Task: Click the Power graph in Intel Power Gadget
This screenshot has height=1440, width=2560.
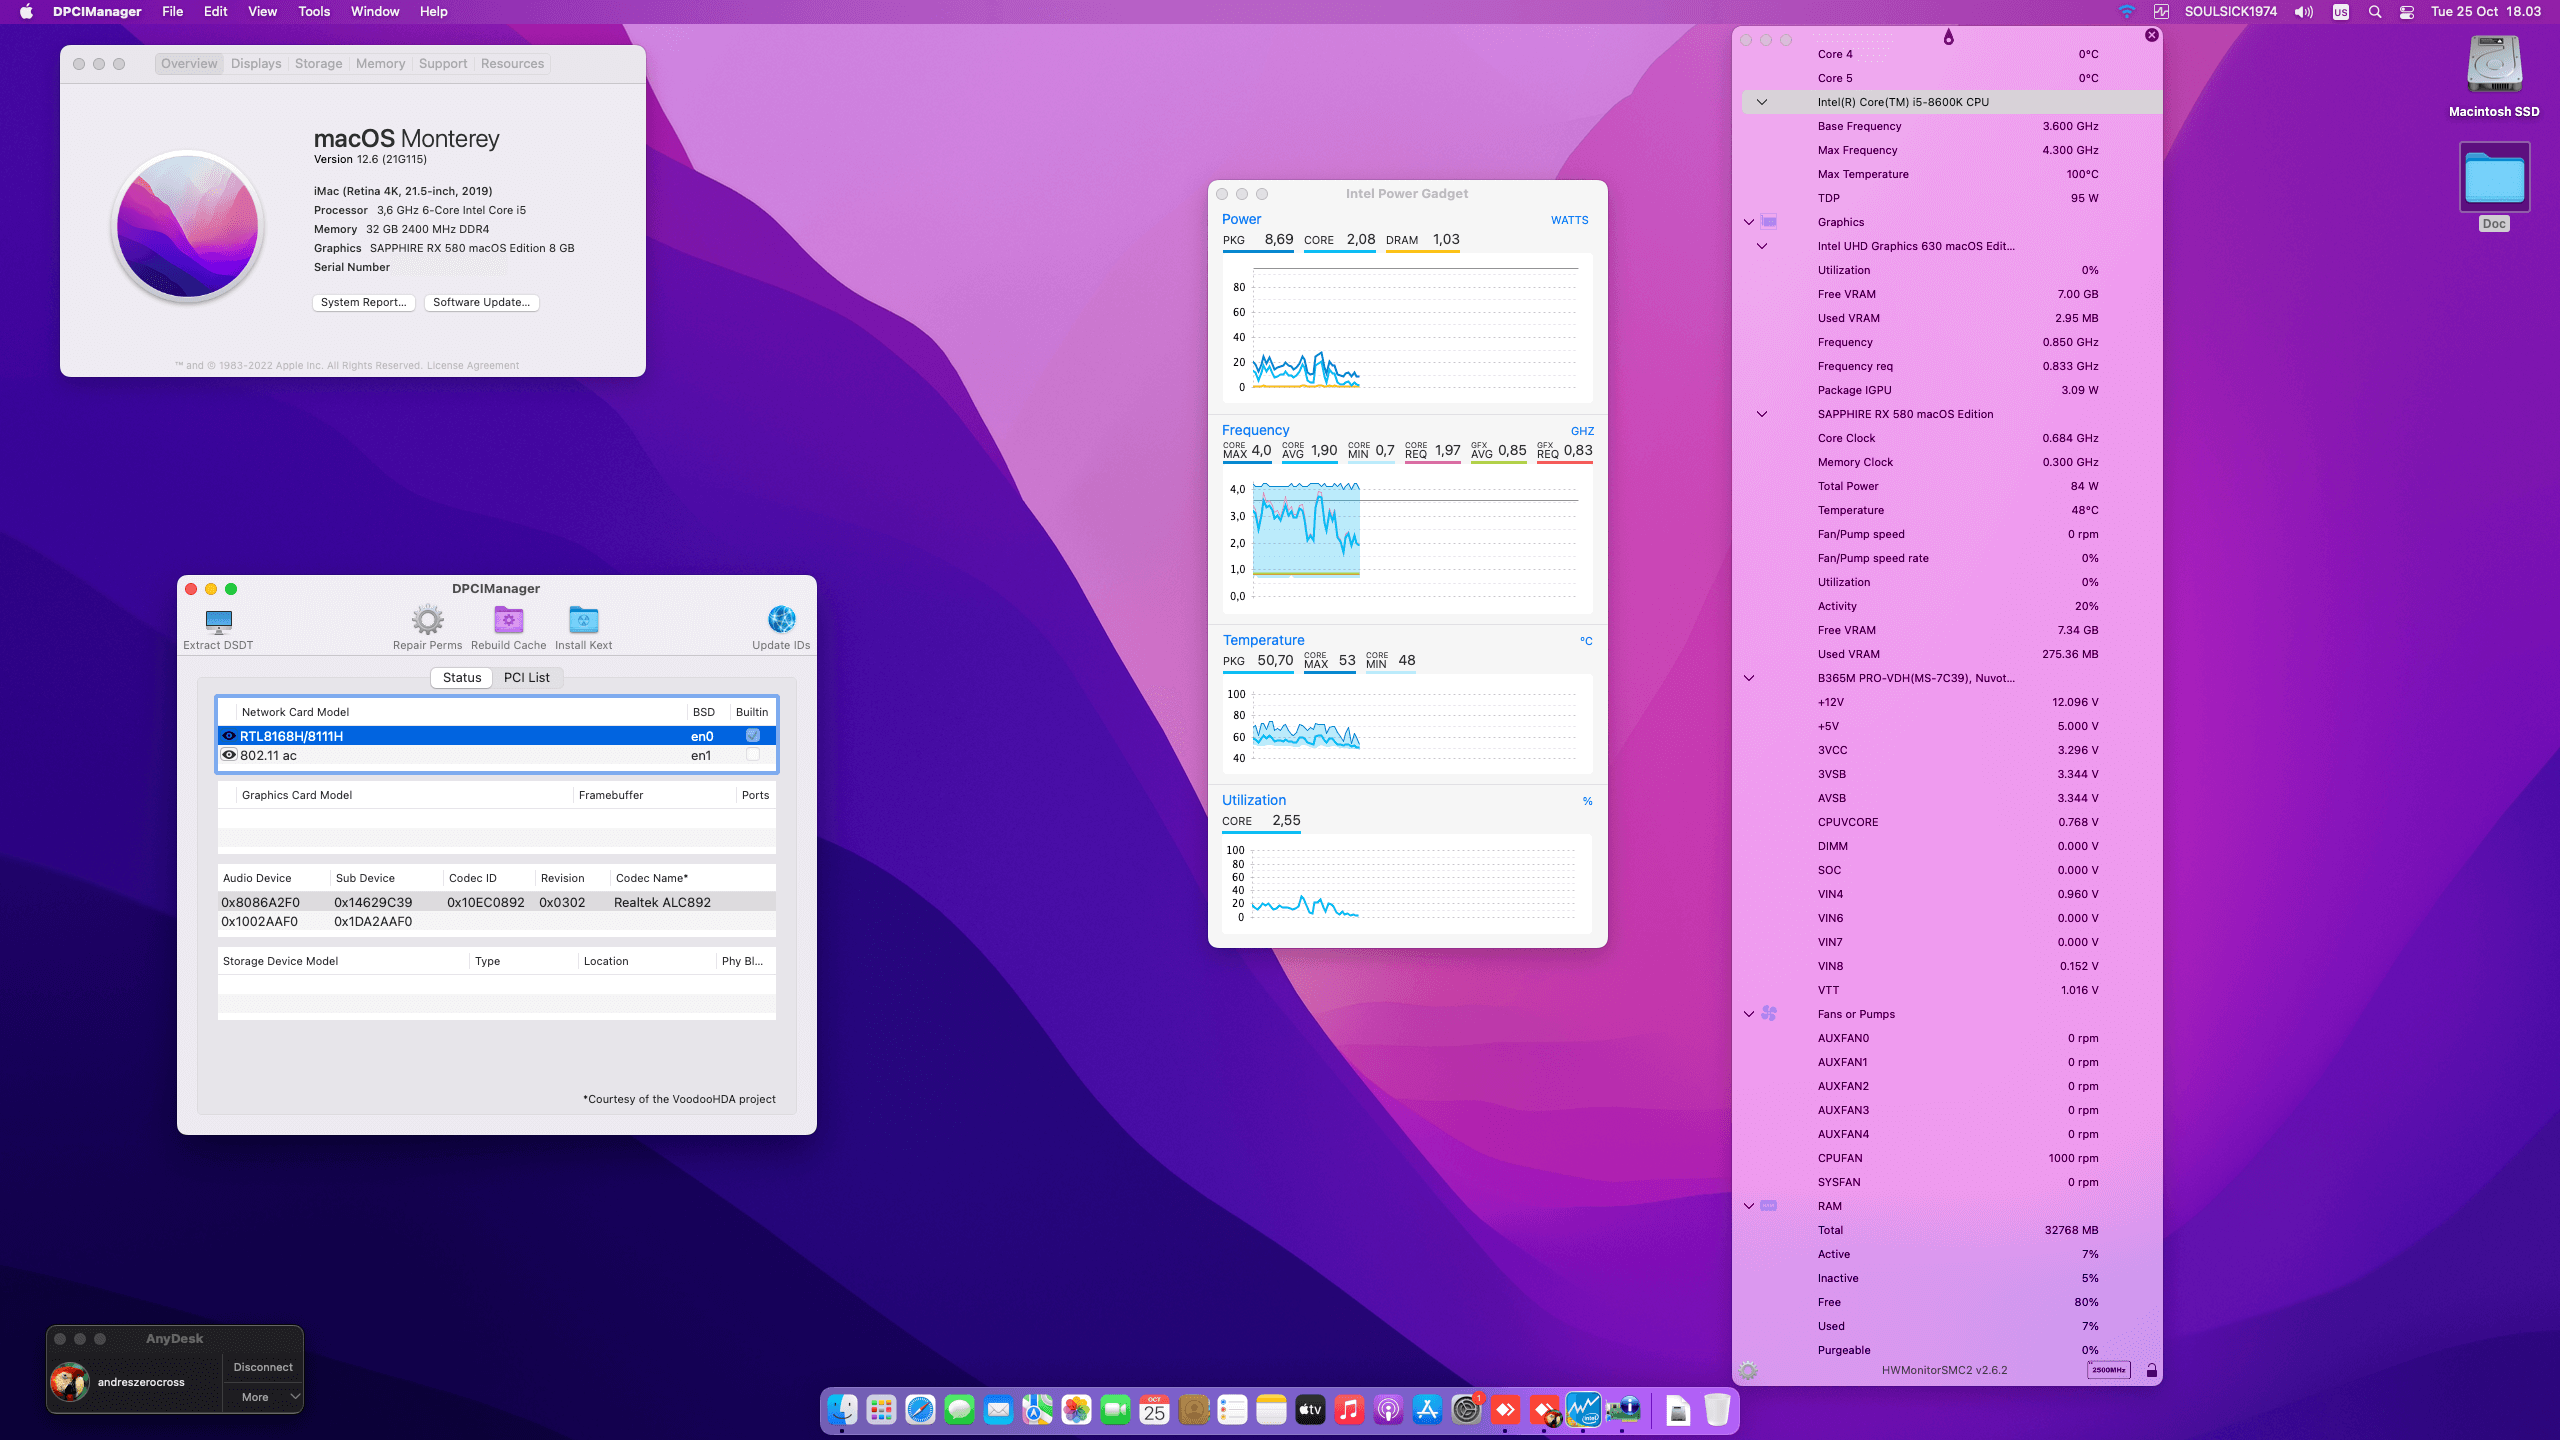Action: (x=1407, y=329)
